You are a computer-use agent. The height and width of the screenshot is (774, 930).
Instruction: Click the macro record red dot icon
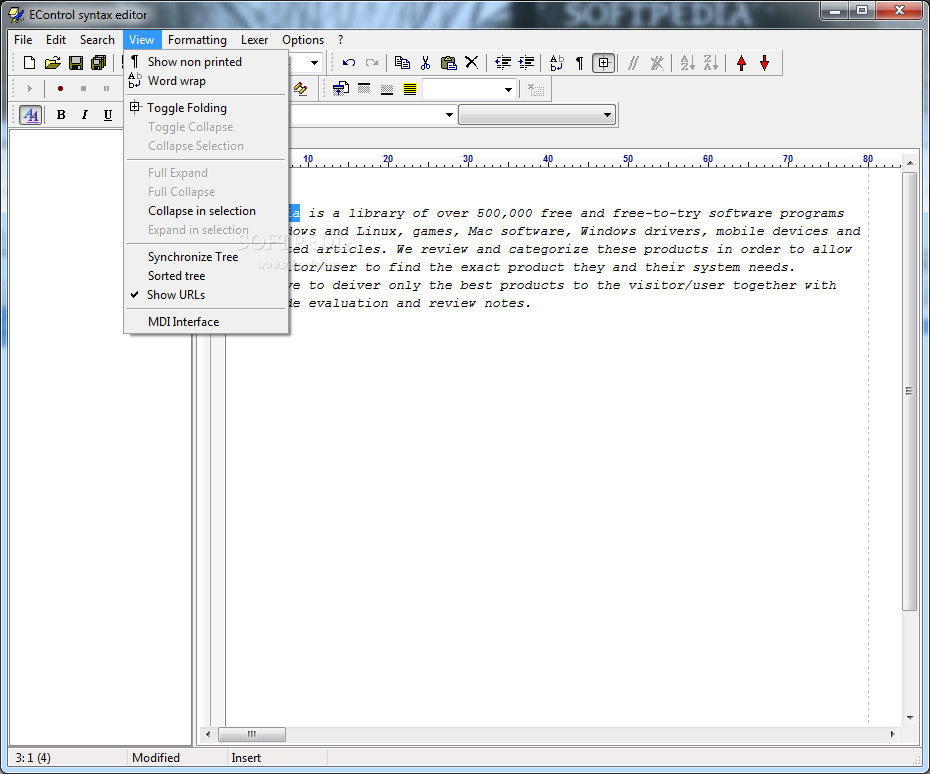(x=60, y=89)
